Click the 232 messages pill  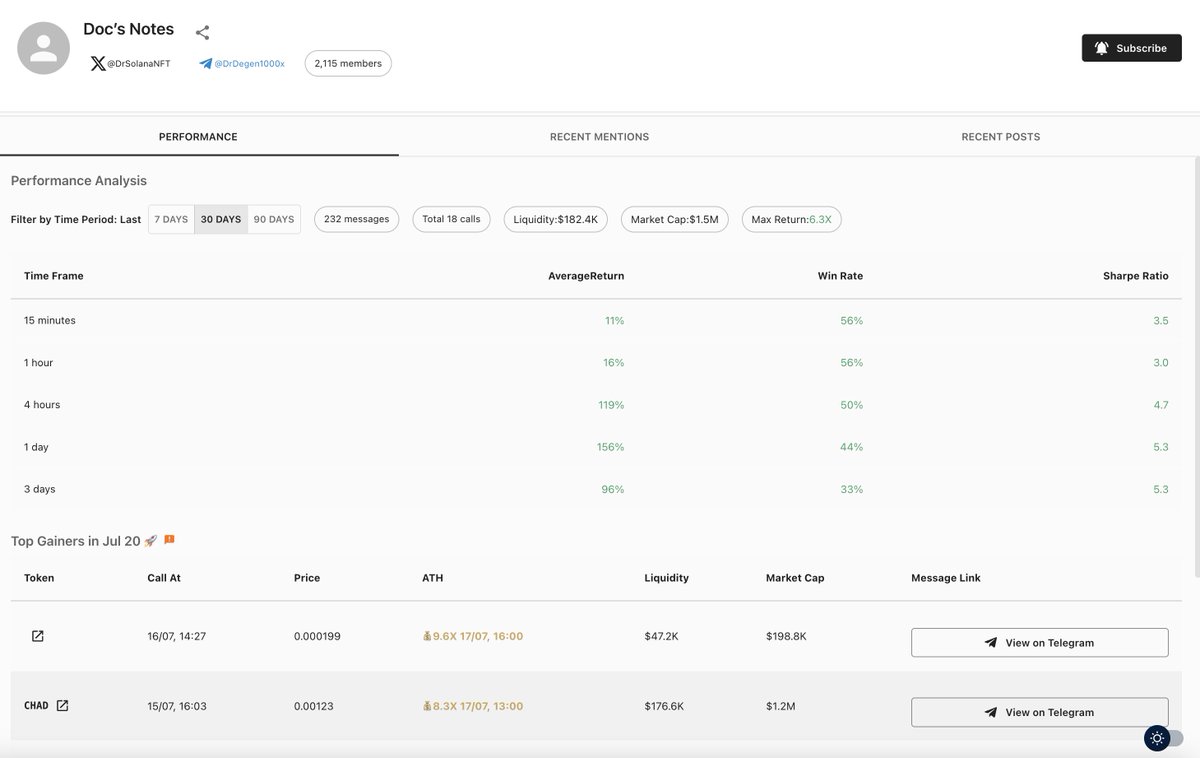pyautogui.click(x=357, y=219)
